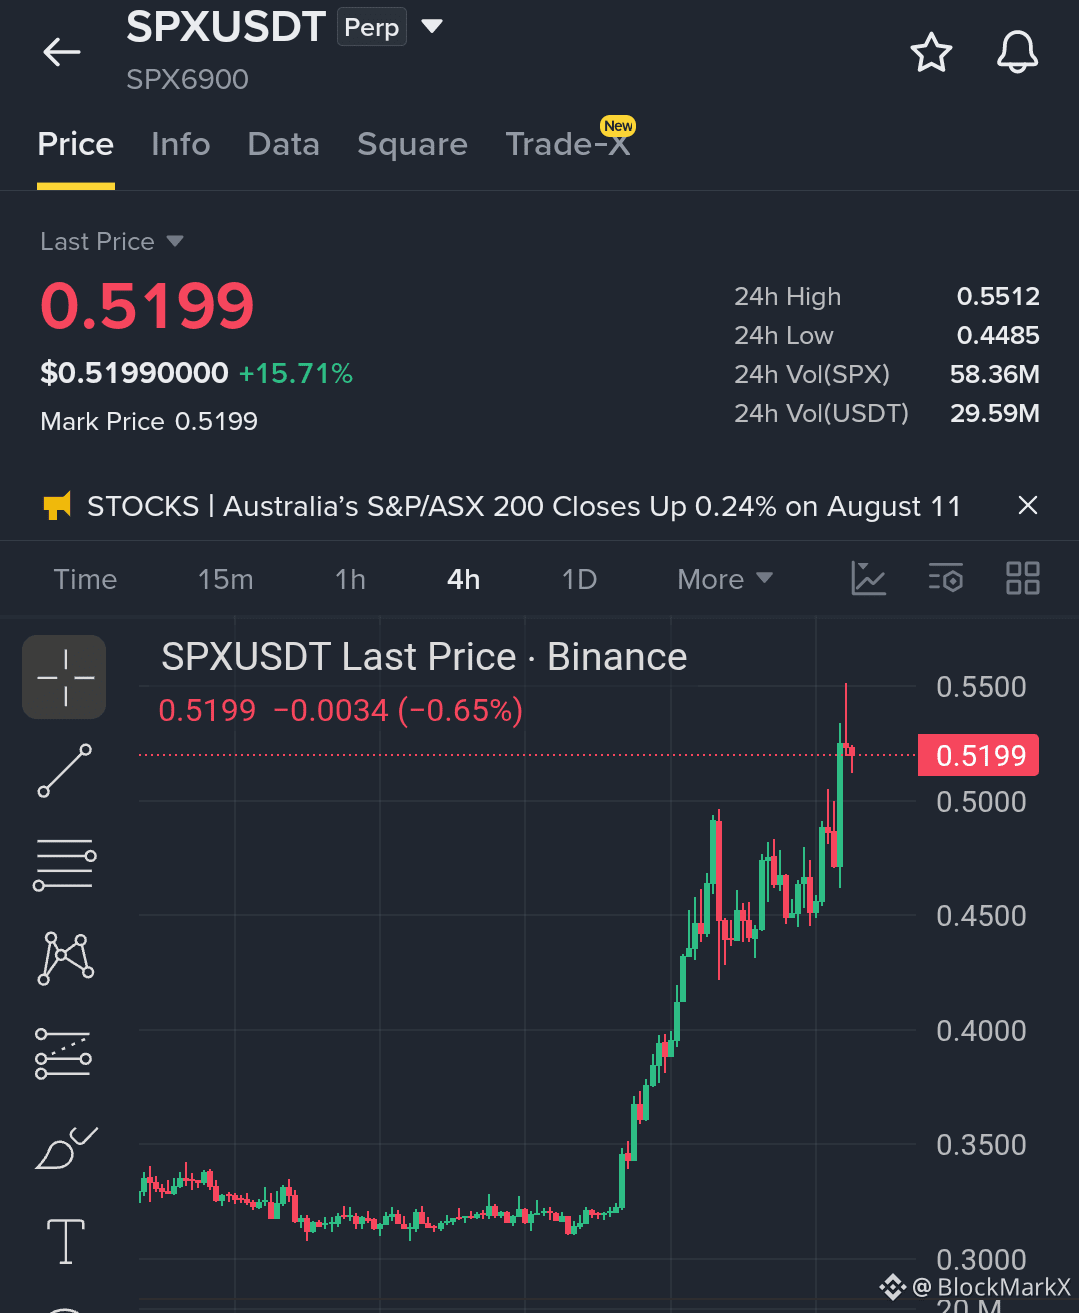
Task: Select the Time chart interval
Action: 86,579
